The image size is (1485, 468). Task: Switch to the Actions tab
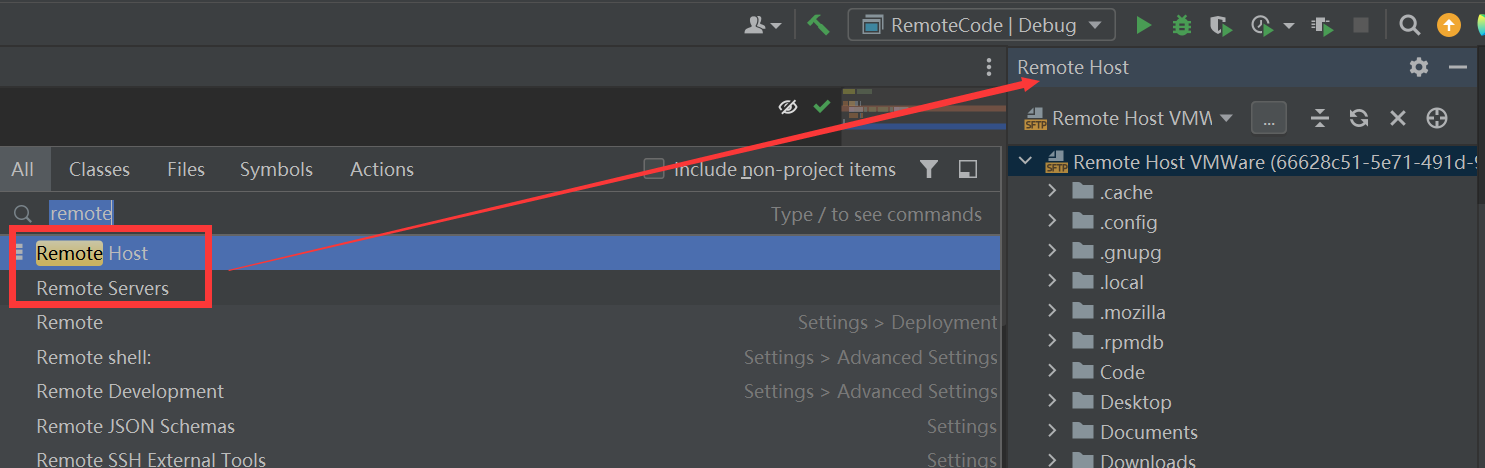pos(382,170)
